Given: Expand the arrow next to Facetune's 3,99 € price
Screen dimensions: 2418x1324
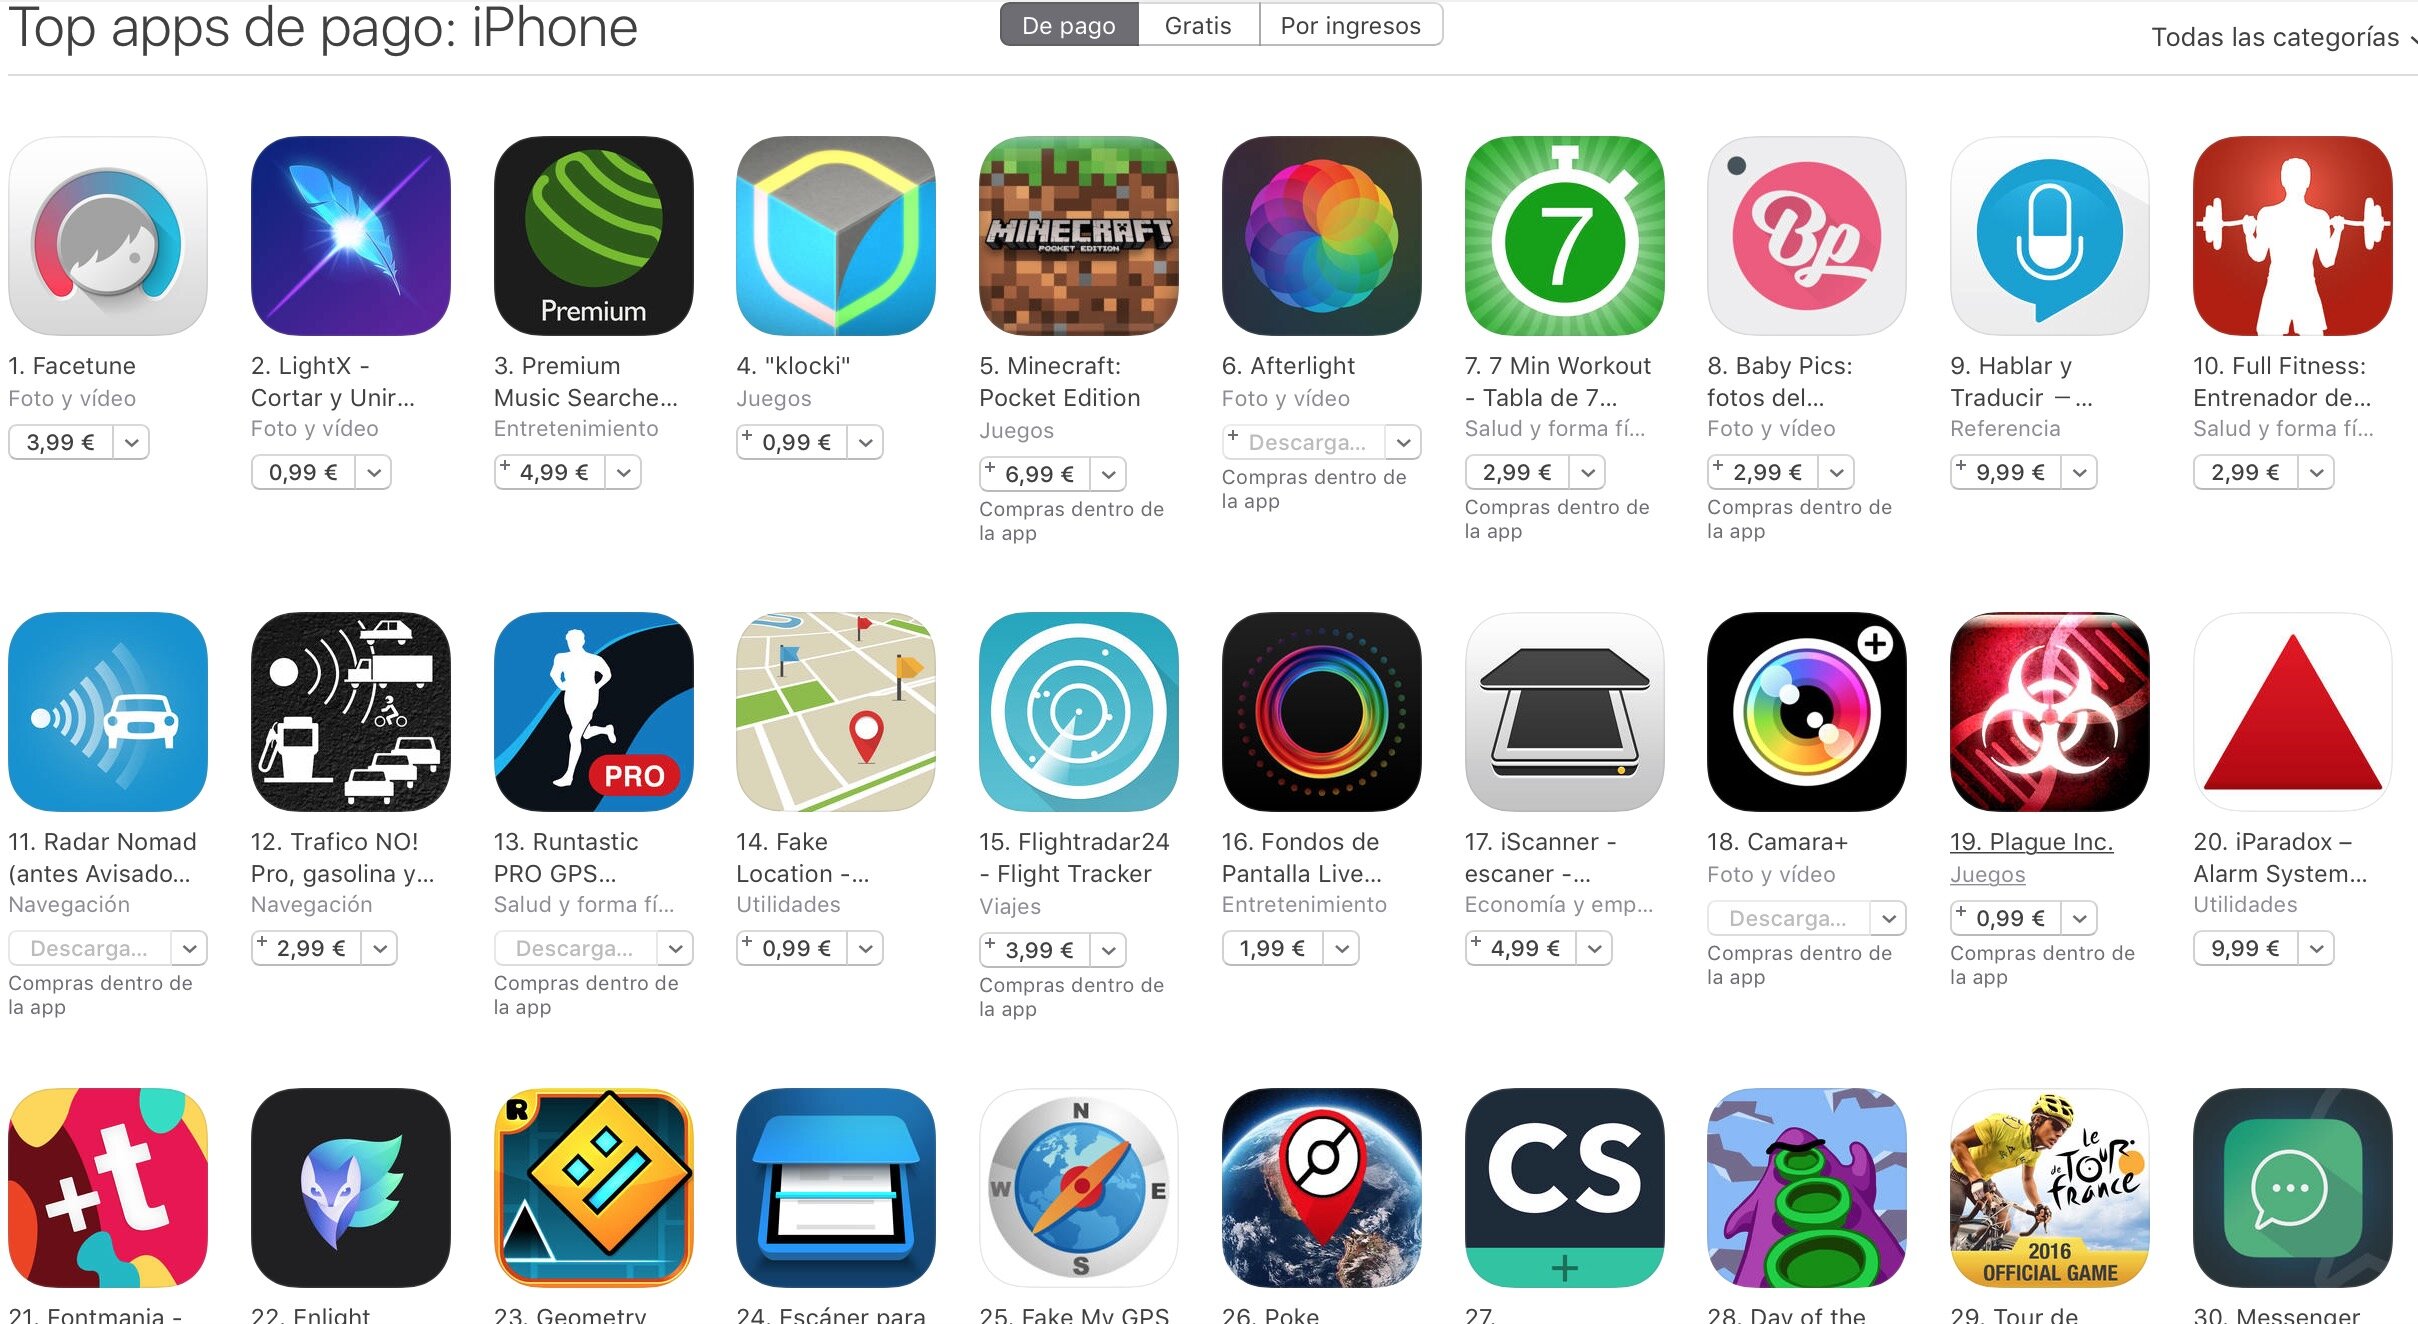Looking at the screenshot, I should (x=131, y=442).
